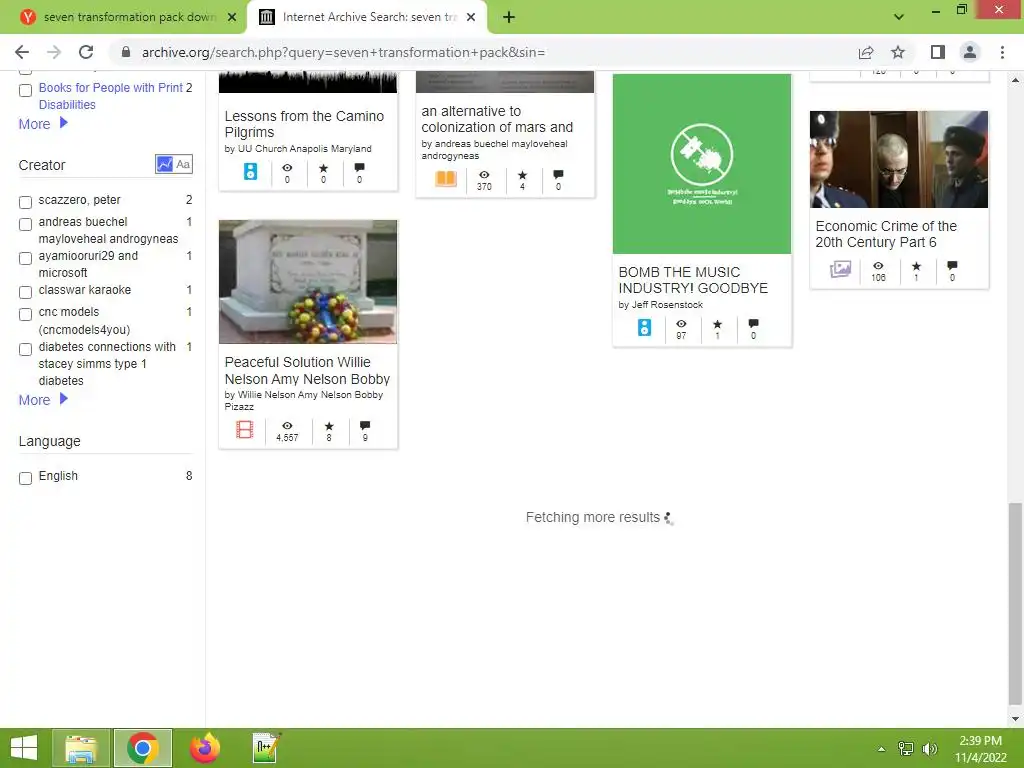Open File Explorer from the taskbar
Viewport: 1024px width, 768px height.
[81, 748]
